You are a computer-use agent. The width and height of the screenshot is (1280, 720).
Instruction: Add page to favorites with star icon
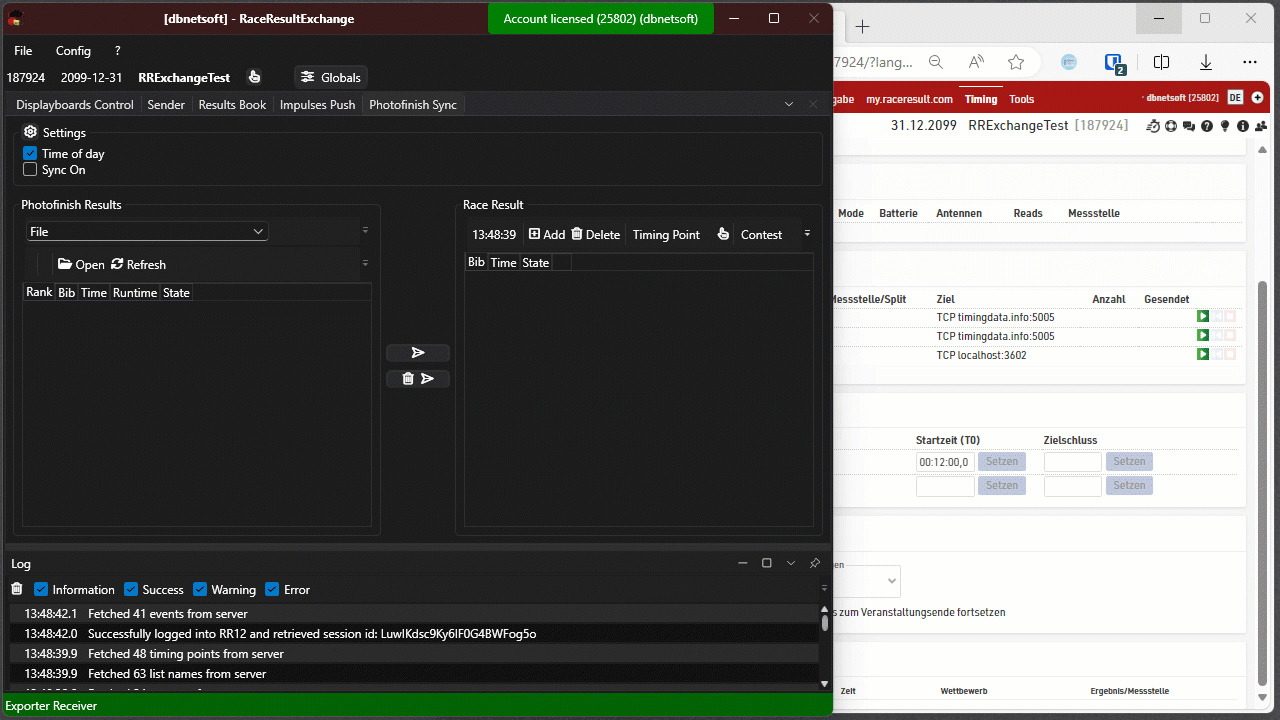(x=1016, y=62)
